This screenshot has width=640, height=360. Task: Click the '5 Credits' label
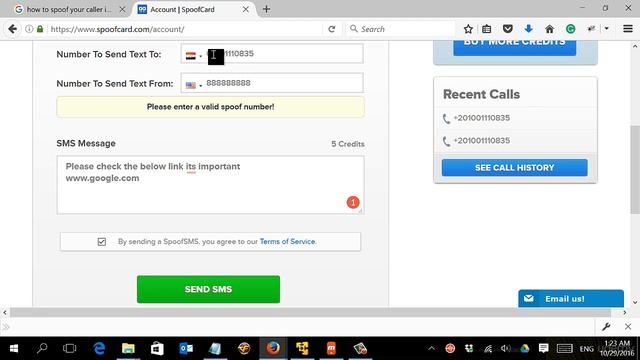[x=348, y=144]
